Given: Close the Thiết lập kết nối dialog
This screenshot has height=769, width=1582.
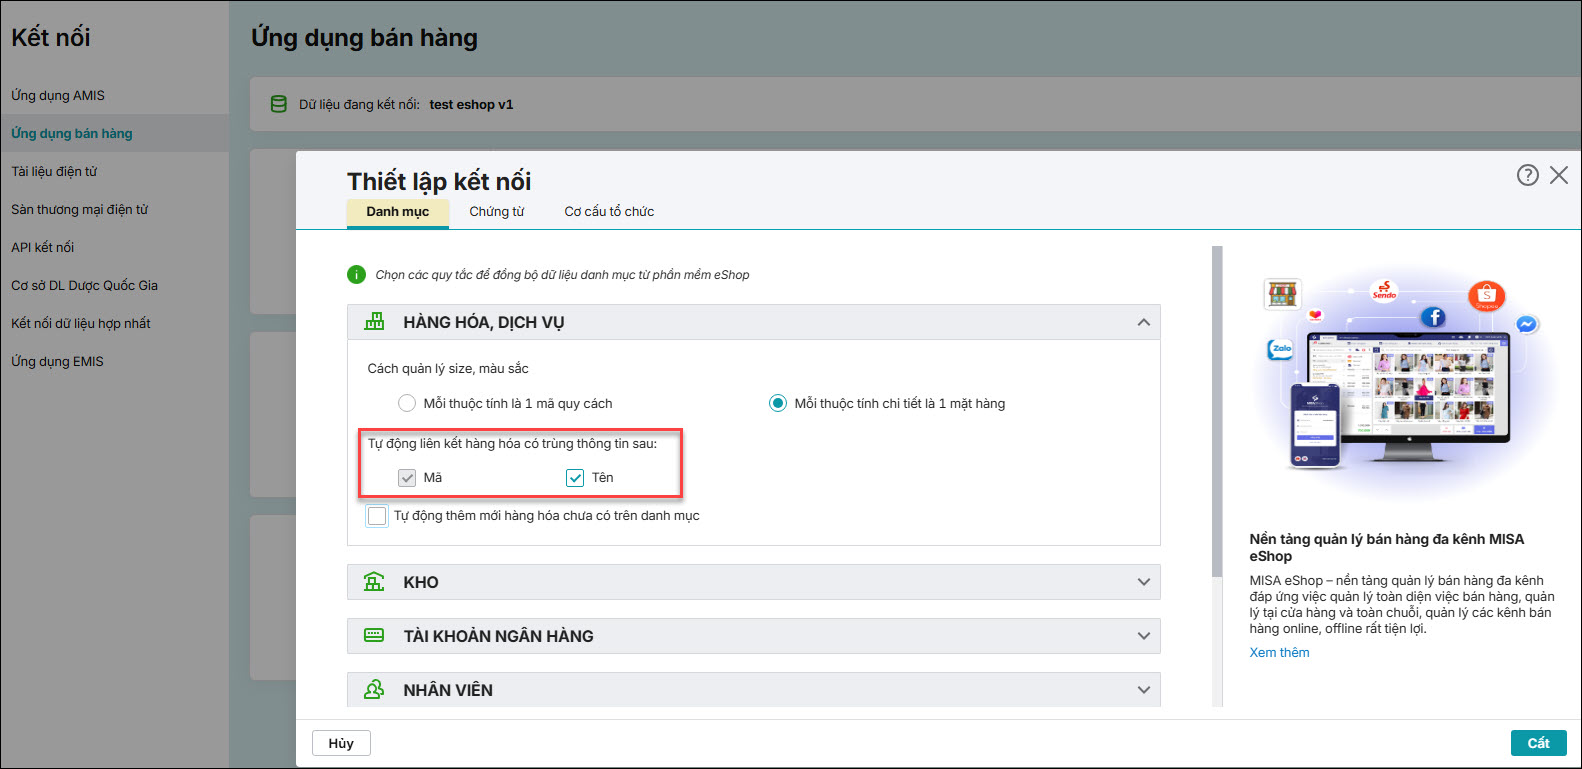Looking at the screenshot, I should tap(1558, 175).
